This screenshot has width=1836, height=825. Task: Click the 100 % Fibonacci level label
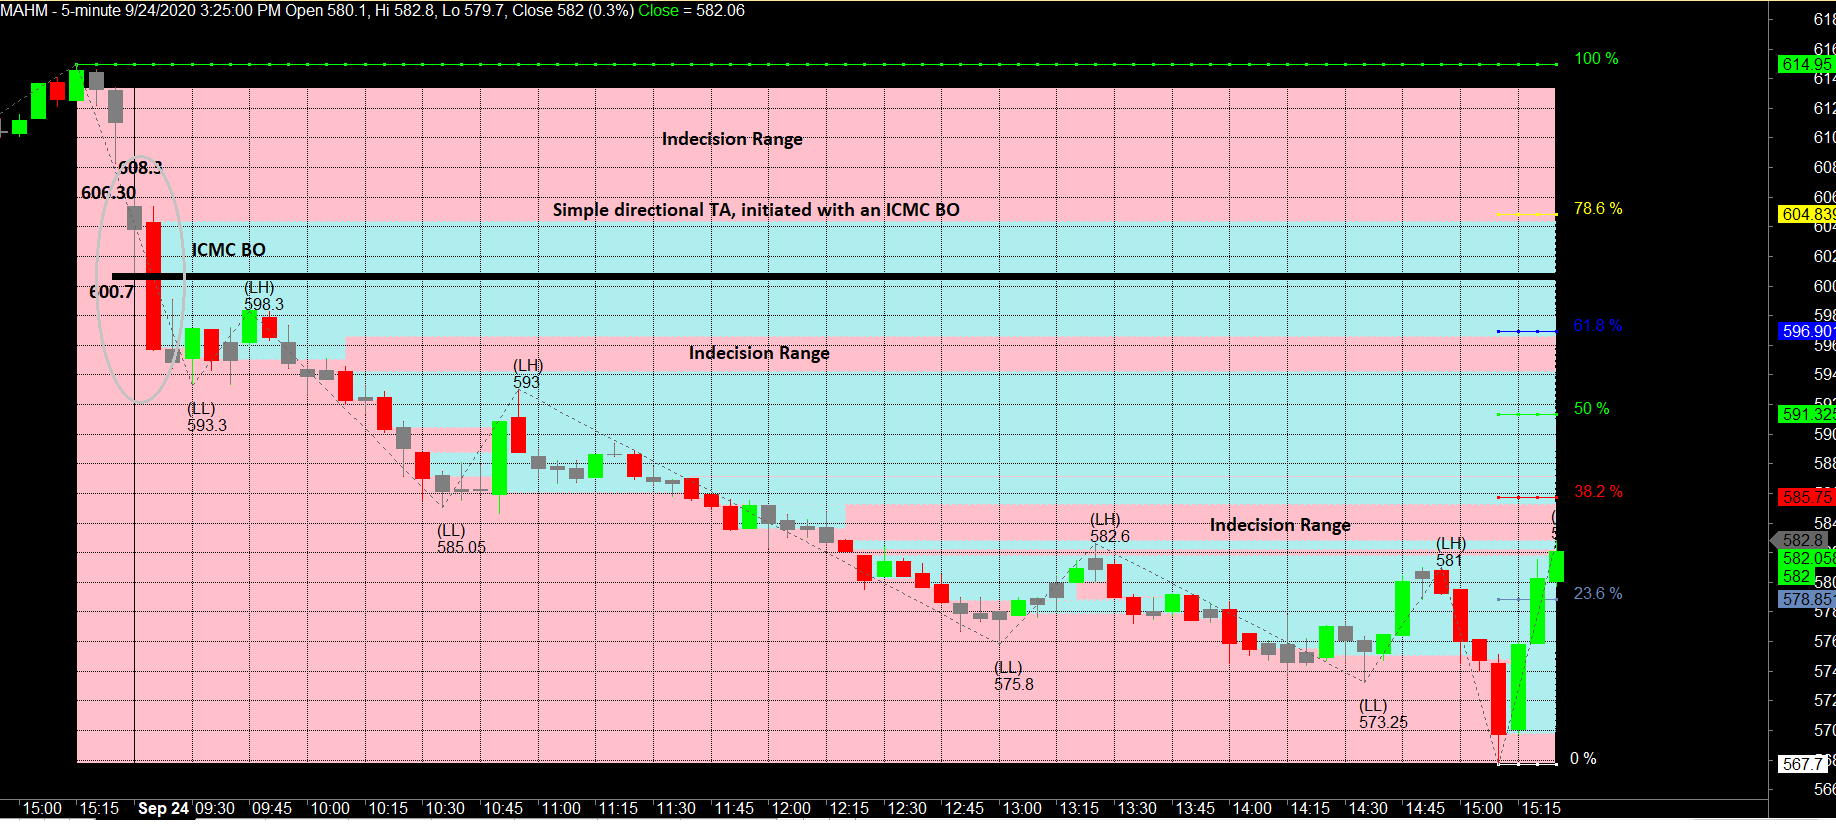pyautogui.click(x=1595, y=59)
